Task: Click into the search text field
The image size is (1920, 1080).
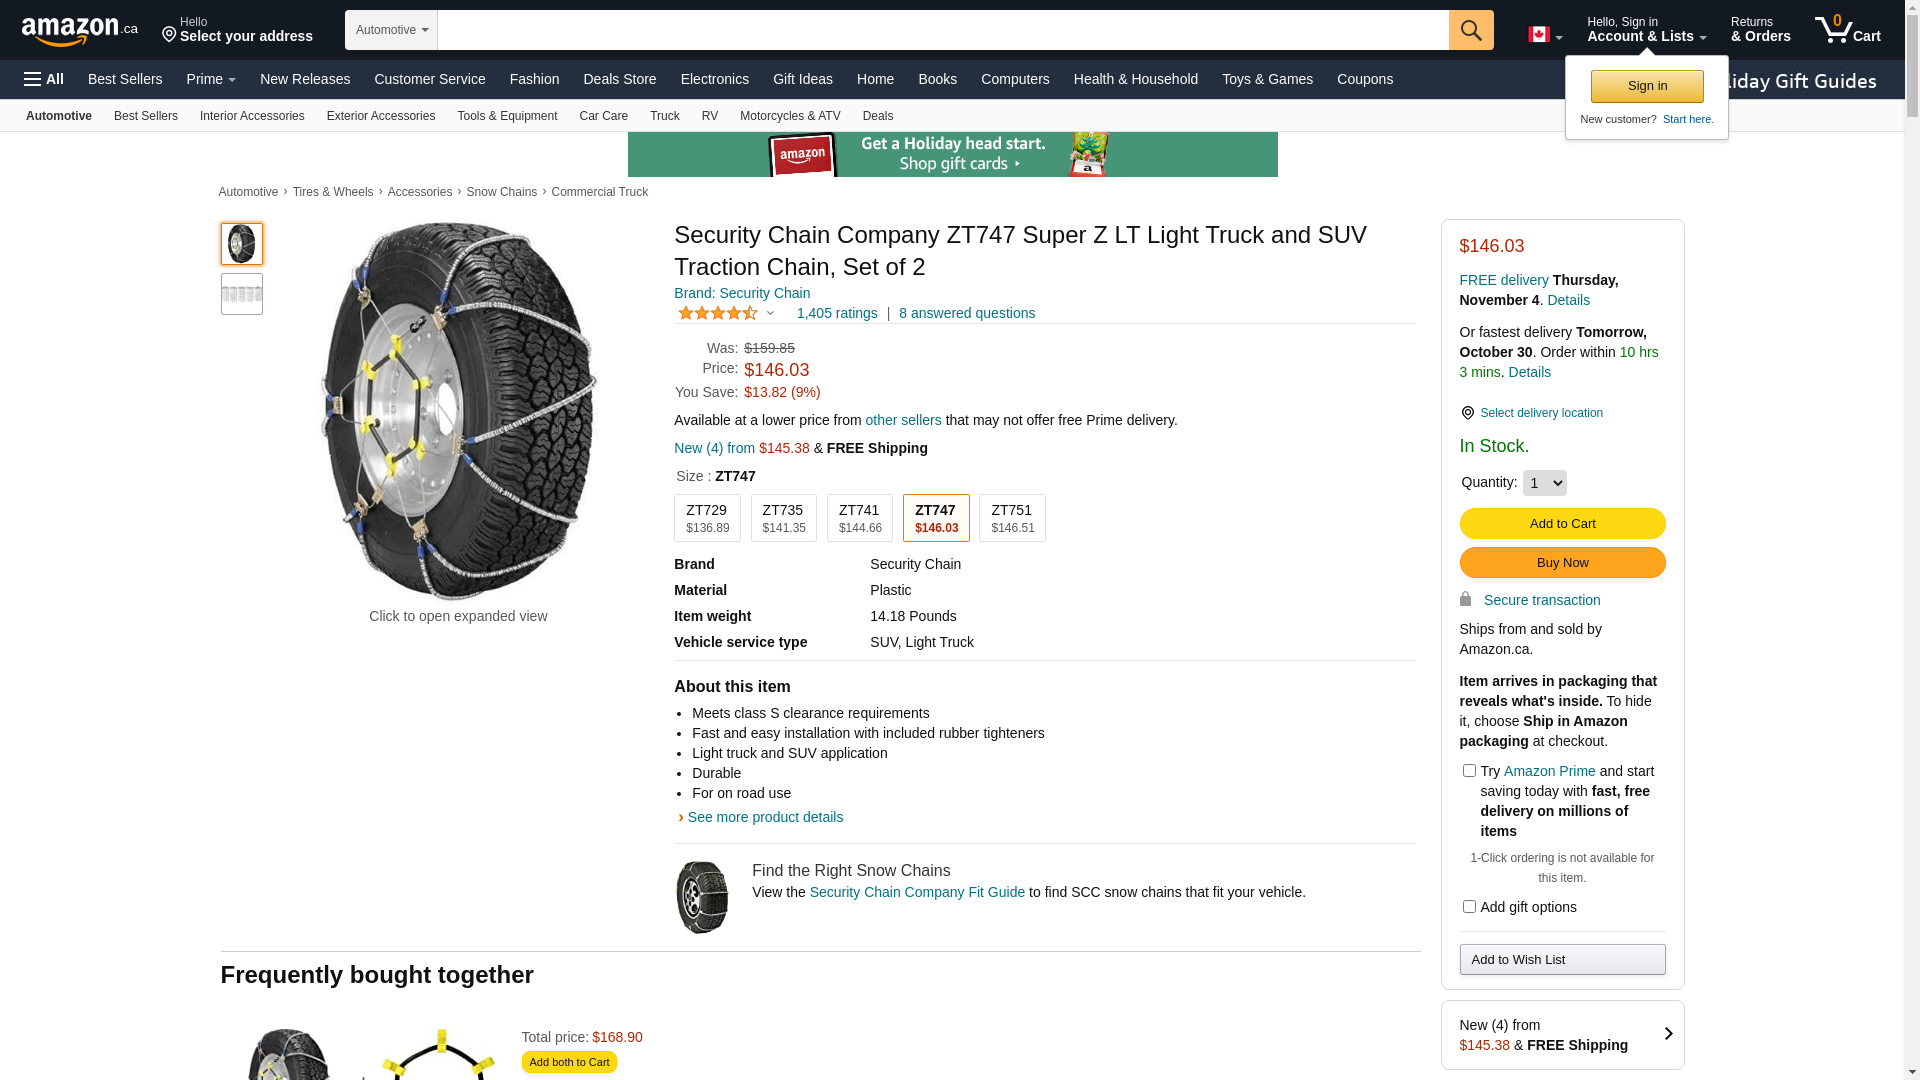Action: tap(942, 30)
